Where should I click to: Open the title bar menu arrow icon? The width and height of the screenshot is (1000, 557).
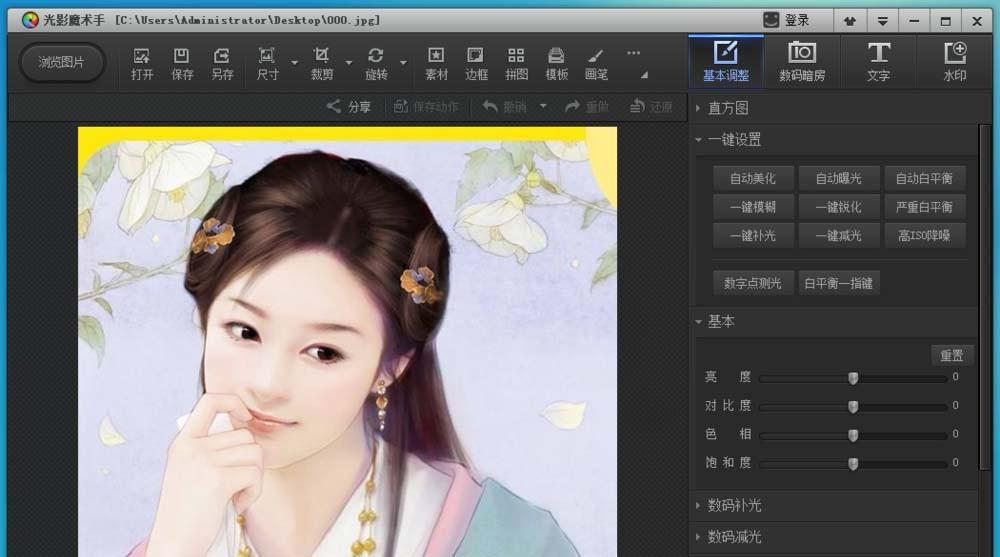point(882,21)
